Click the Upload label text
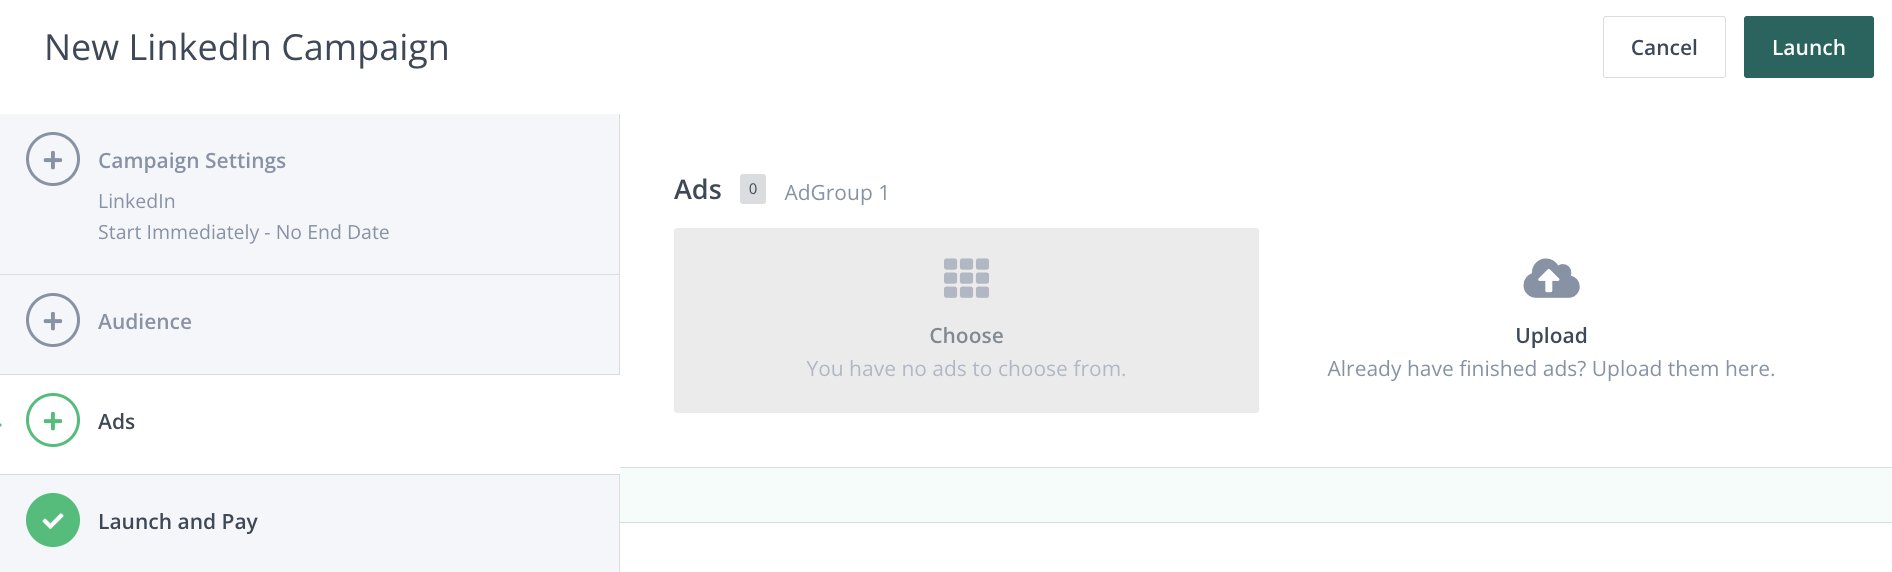Viewport: 1892px width, 572px height. pyautogui.click(x=1551, y=335)
